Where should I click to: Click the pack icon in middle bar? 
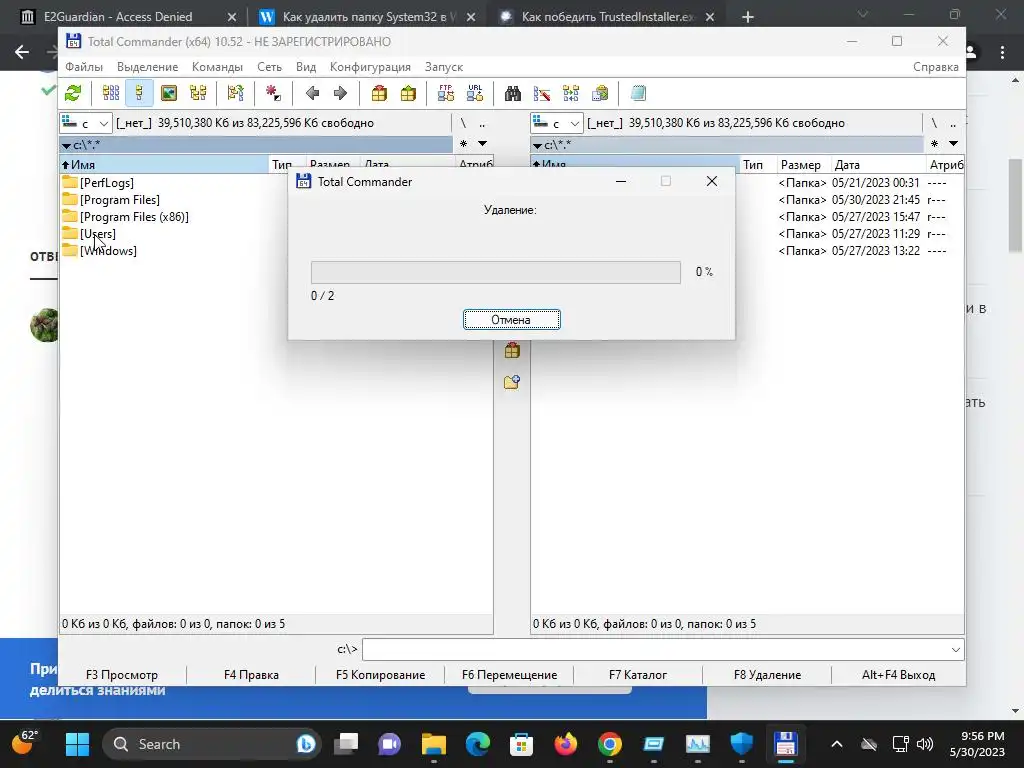512,351
